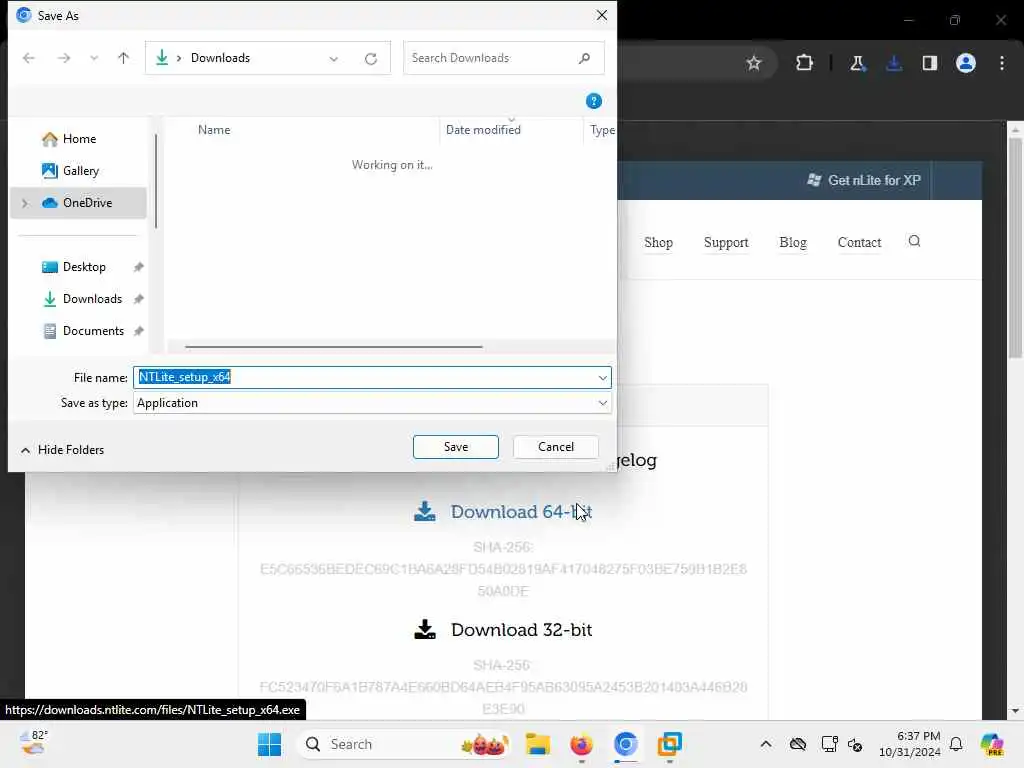Click the website search magnifier icon
Screen dimensions: 1024x768
point(914,242)
